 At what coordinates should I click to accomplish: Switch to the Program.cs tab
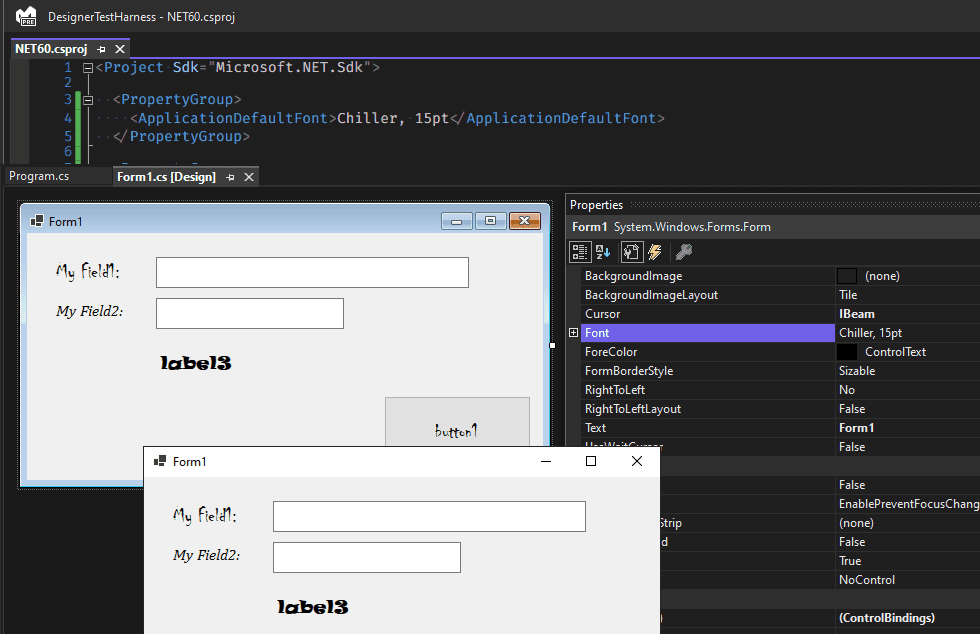(39, 177)
